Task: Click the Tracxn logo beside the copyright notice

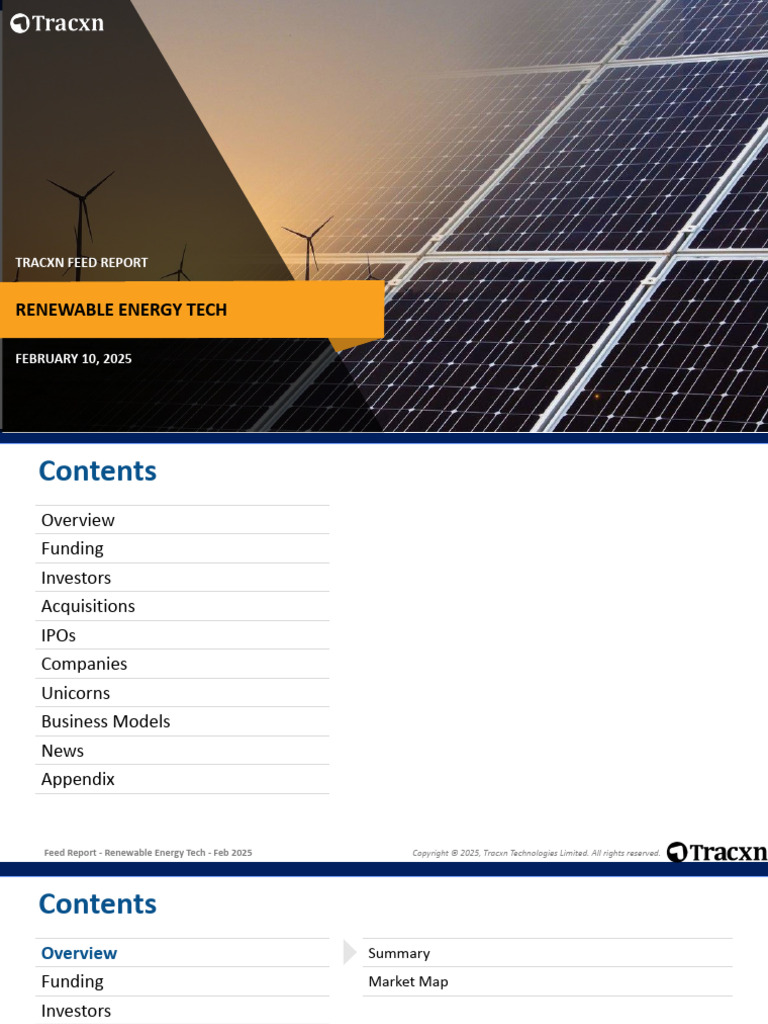Action: pyautogui.click(x=716, y=852)
